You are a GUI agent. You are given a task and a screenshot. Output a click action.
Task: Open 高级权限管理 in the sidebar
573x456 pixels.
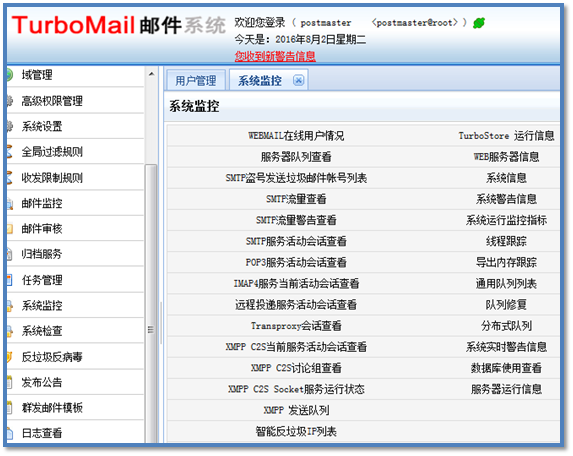pyautogui.click(x=52, y=101)
